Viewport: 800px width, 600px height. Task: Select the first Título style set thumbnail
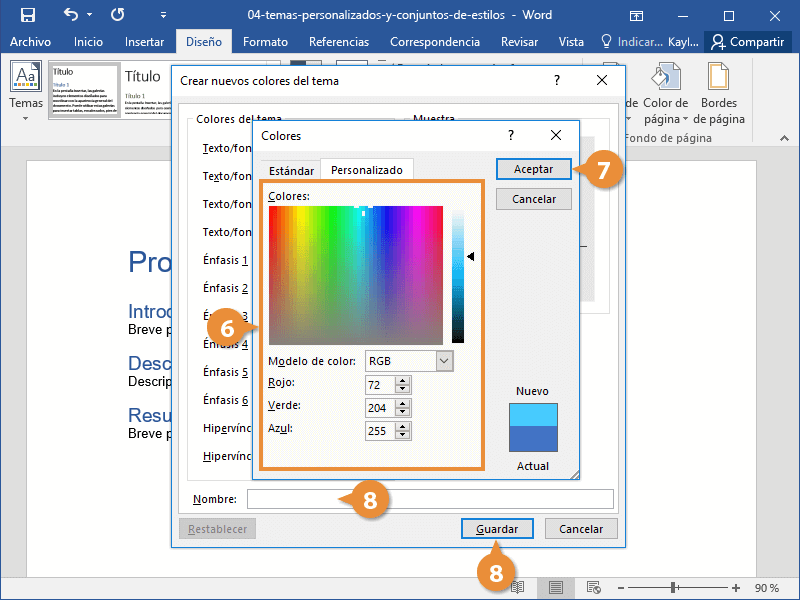(85, 90)
